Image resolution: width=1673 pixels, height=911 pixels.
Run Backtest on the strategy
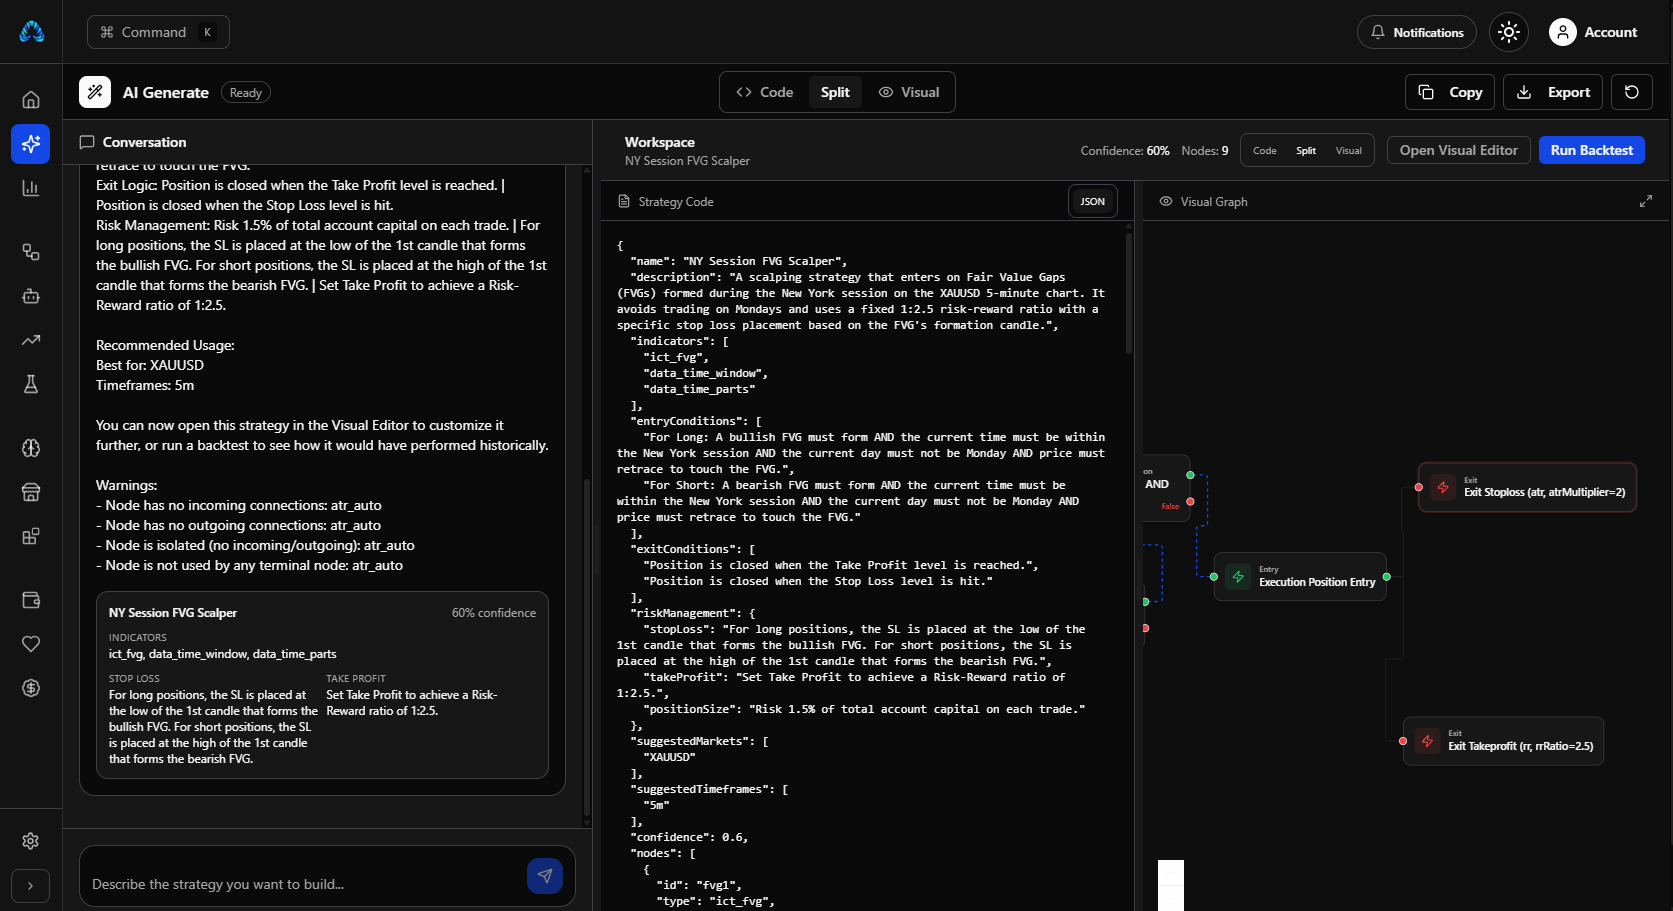point(1591,150)
